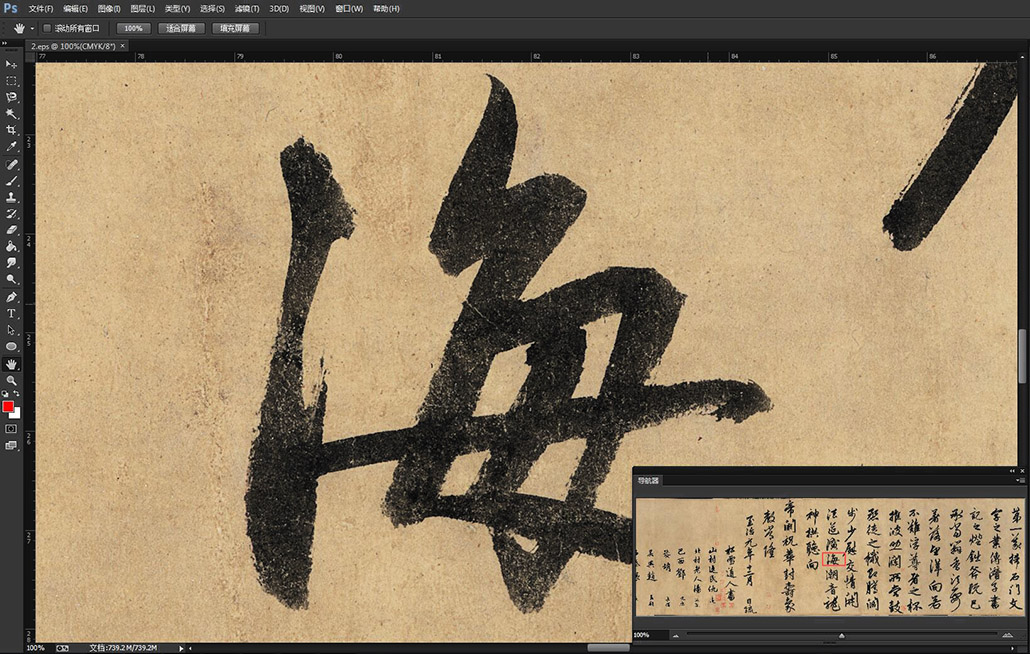This screenshot has width=1030, height=654.
Task: Select the Crop tool
Action: point(11,130)
